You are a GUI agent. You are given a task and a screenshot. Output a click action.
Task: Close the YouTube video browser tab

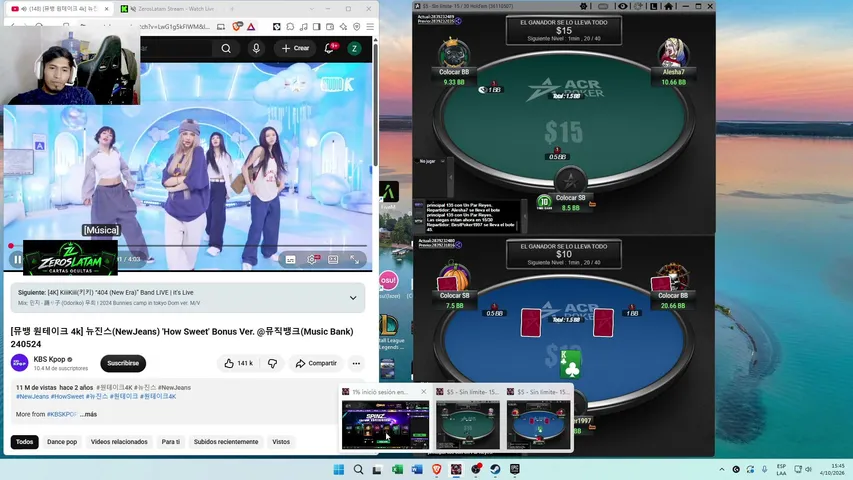[x=107, y=9]
